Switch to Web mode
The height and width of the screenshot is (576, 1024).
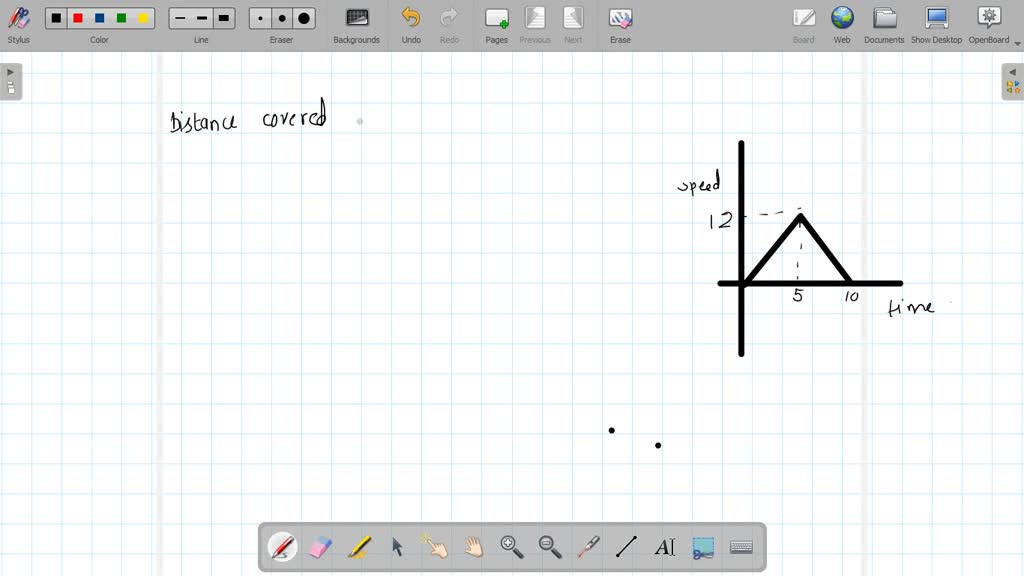(x=842, y=25)
